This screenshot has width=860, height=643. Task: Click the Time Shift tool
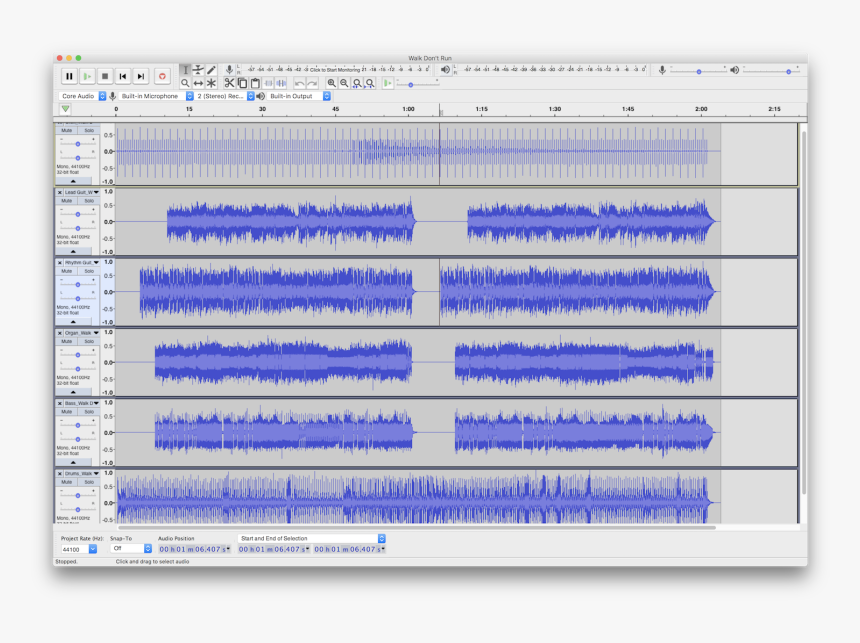pyautogui.click(x=198, y=82)
